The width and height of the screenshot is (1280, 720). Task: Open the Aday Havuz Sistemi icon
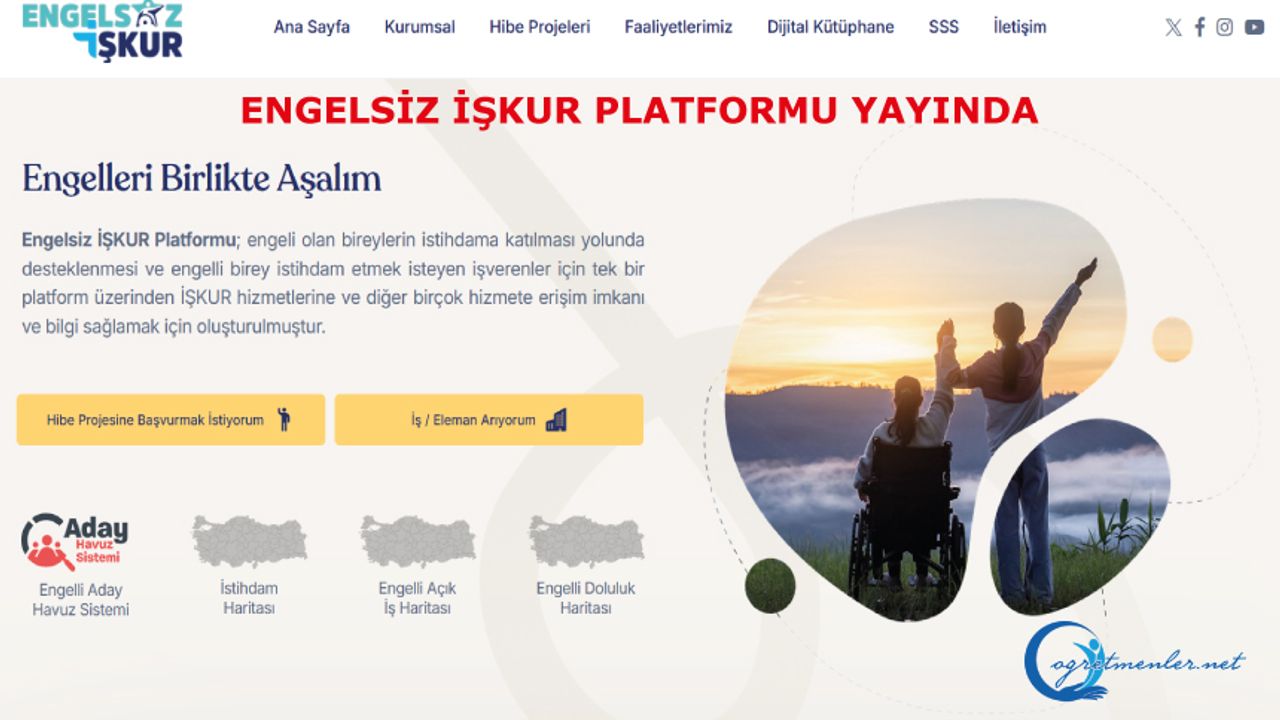(75, 541)
